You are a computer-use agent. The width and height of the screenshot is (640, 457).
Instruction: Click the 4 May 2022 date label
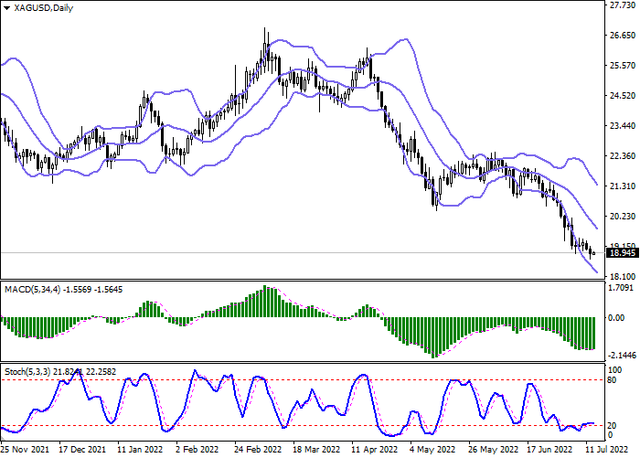(432, 450)
